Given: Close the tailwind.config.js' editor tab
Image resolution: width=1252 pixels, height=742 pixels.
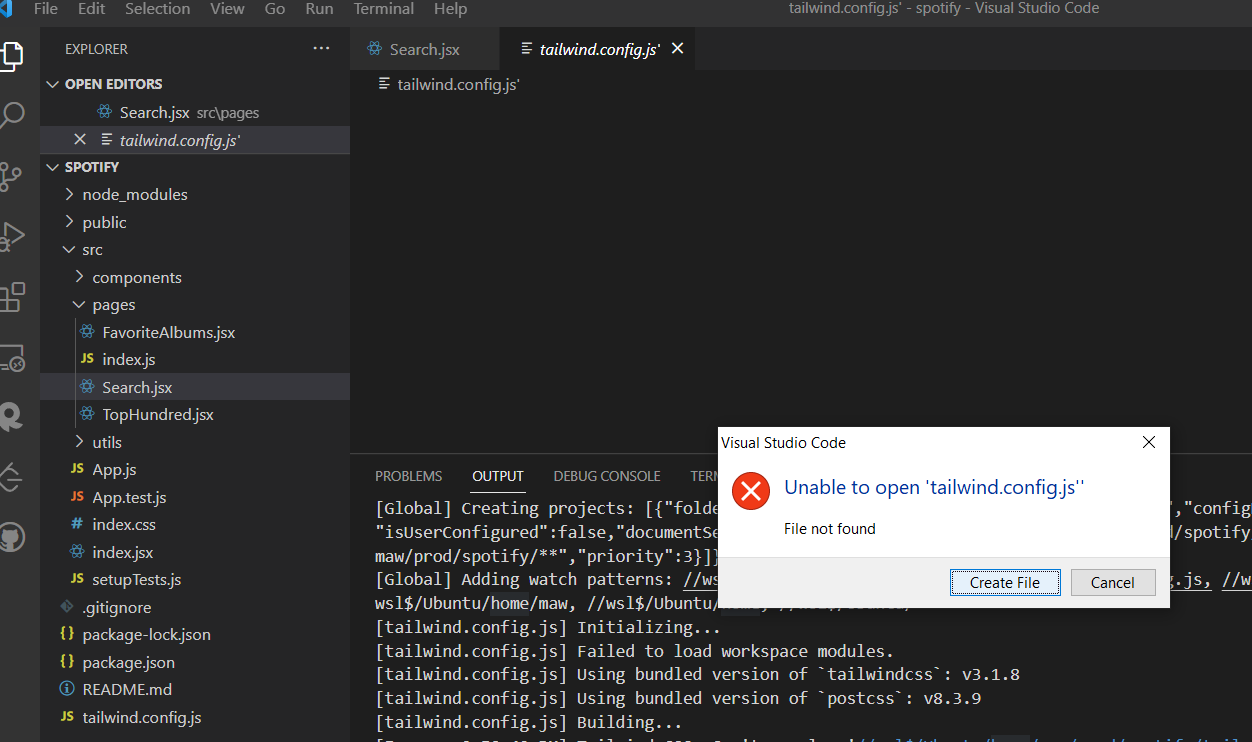Looking at the screenshot, I should 677,48.
